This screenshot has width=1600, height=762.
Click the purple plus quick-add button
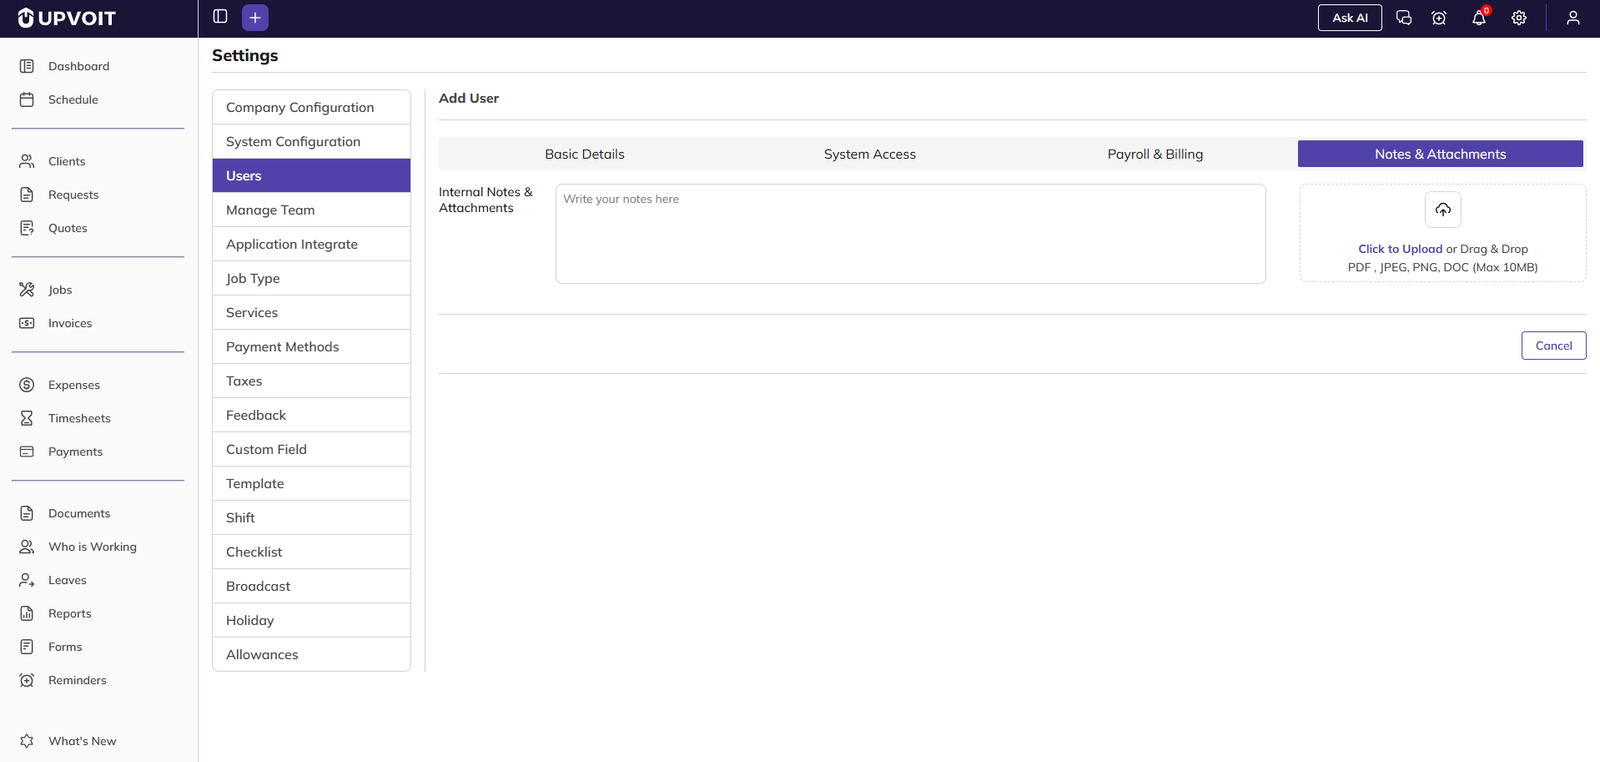(x=255, y=18)
